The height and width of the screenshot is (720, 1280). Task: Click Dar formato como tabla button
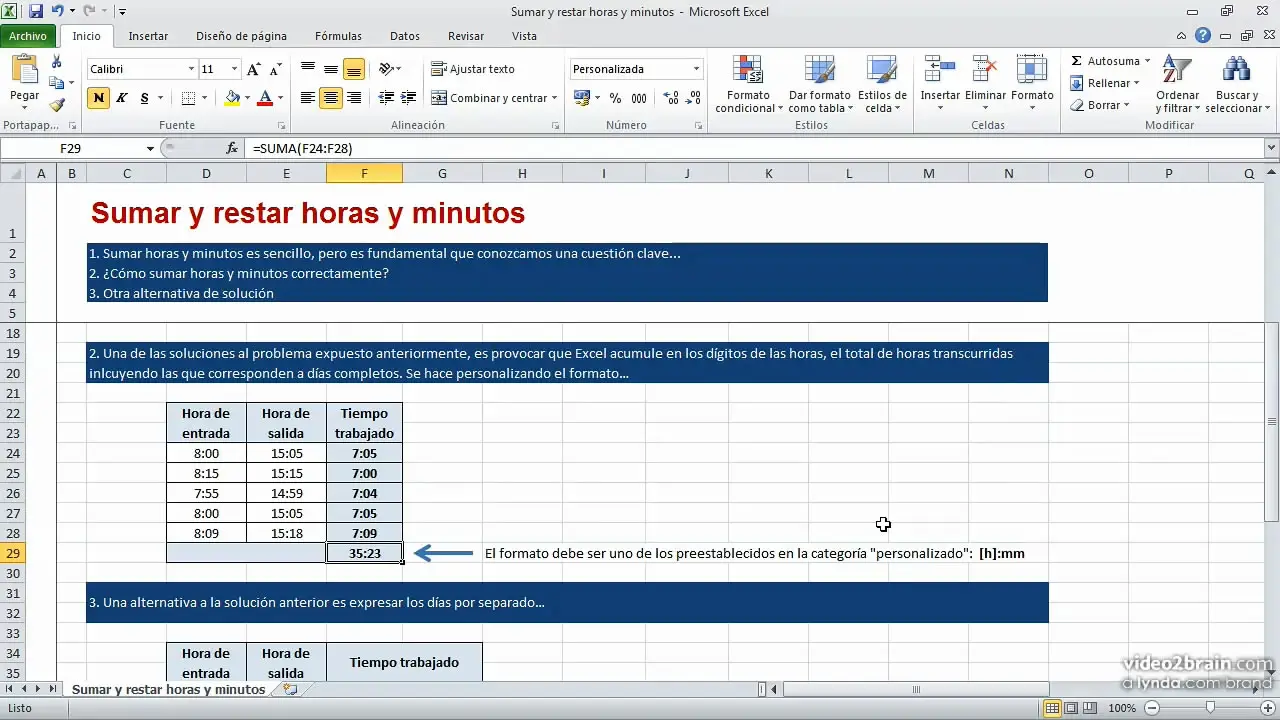pos(819,84)
